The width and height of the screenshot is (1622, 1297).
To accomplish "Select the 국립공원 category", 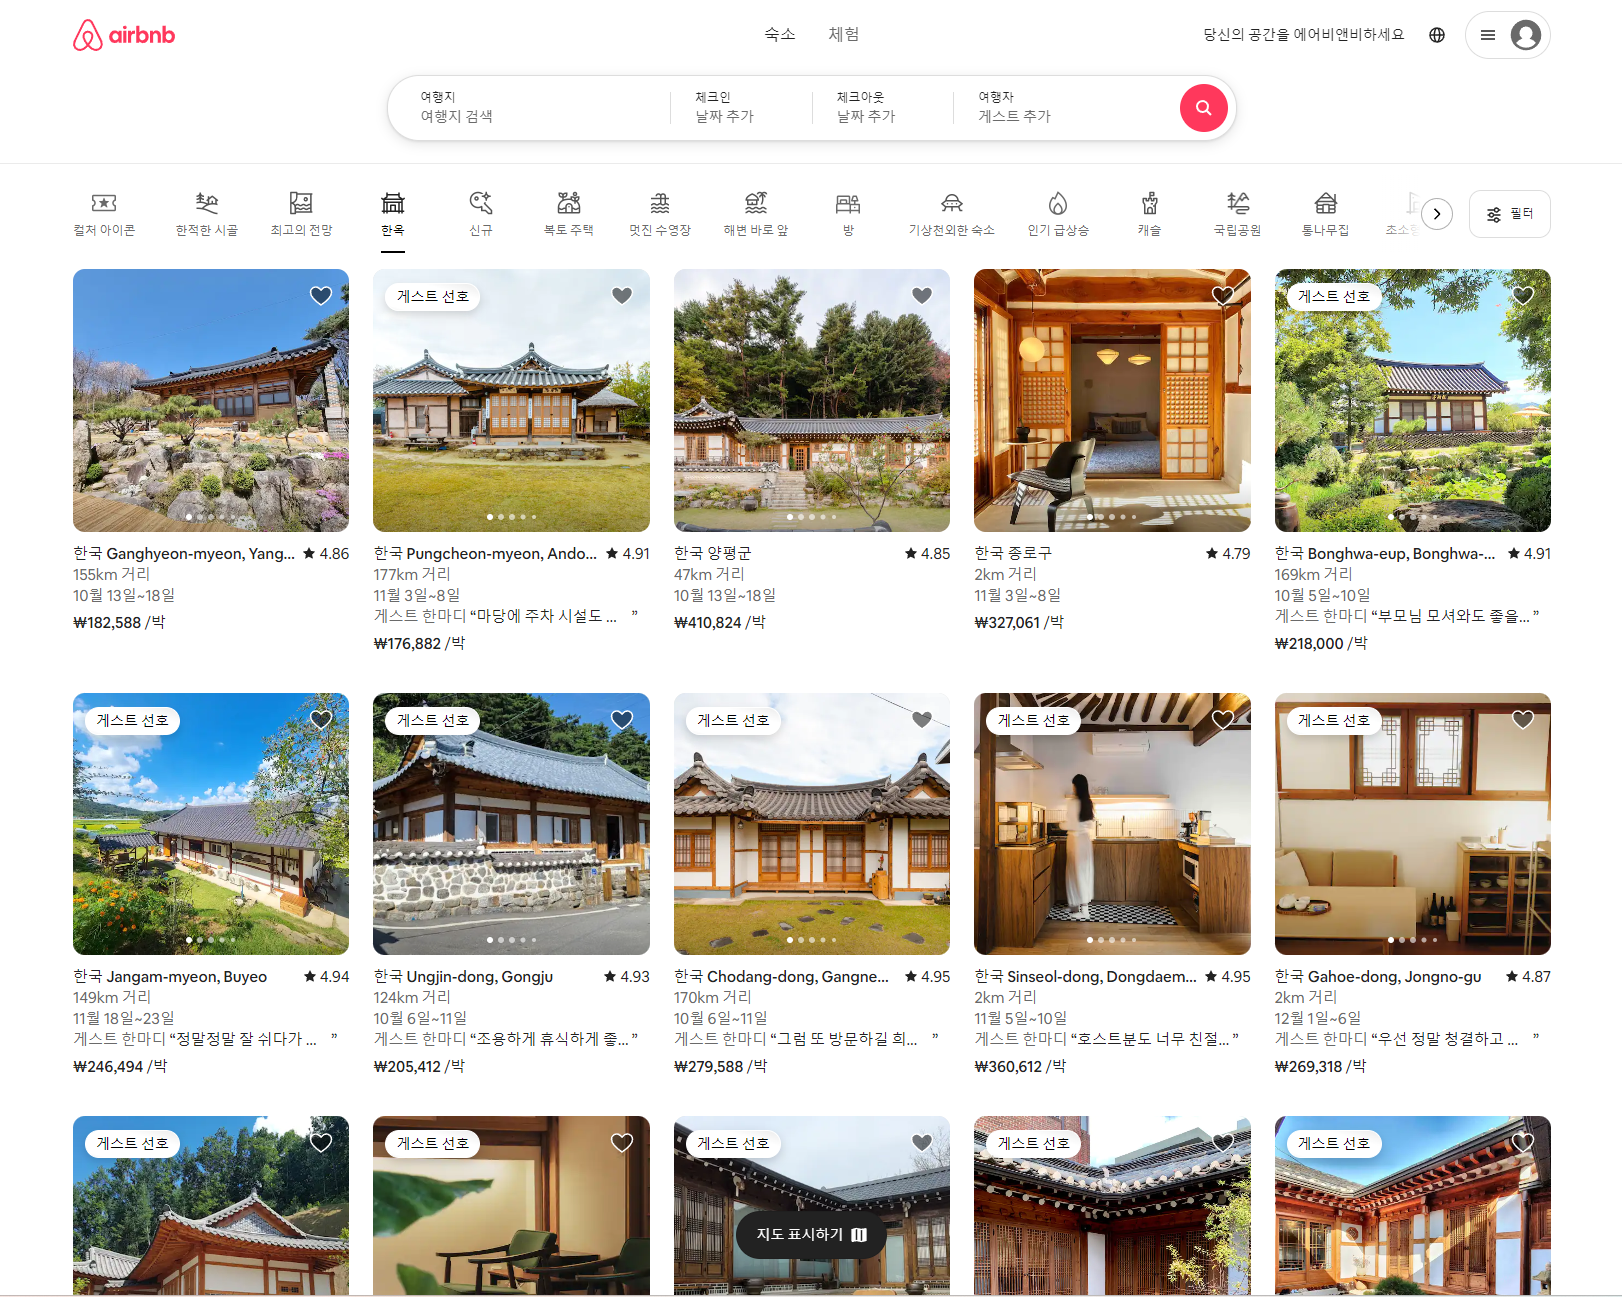I will coord(1238,214).
